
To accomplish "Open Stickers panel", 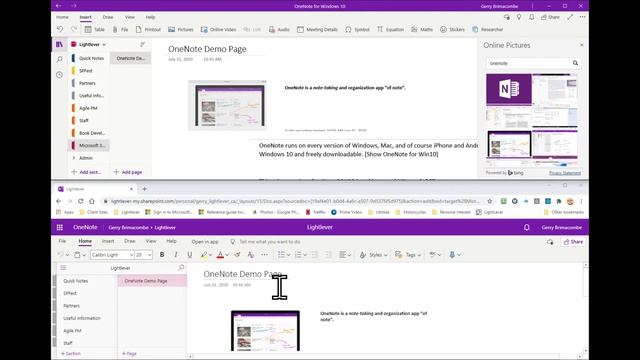I will click(x=452, y=29).
